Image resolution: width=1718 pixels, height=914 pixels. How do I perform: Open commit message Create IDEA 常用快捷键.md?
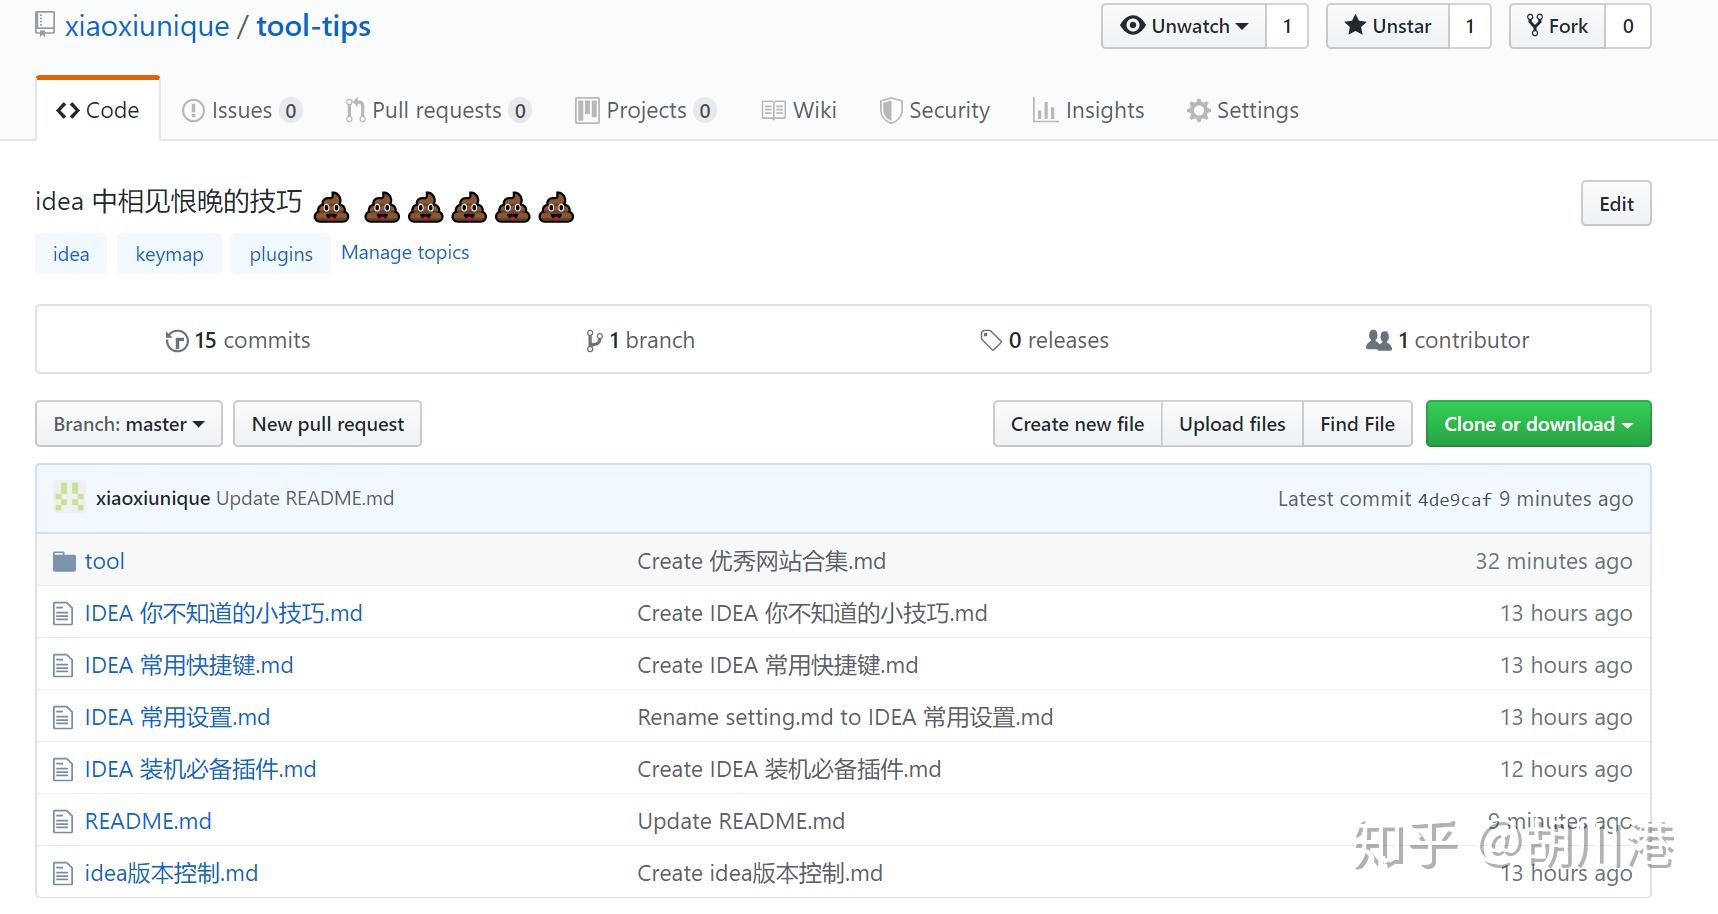[x=778, y=665]
